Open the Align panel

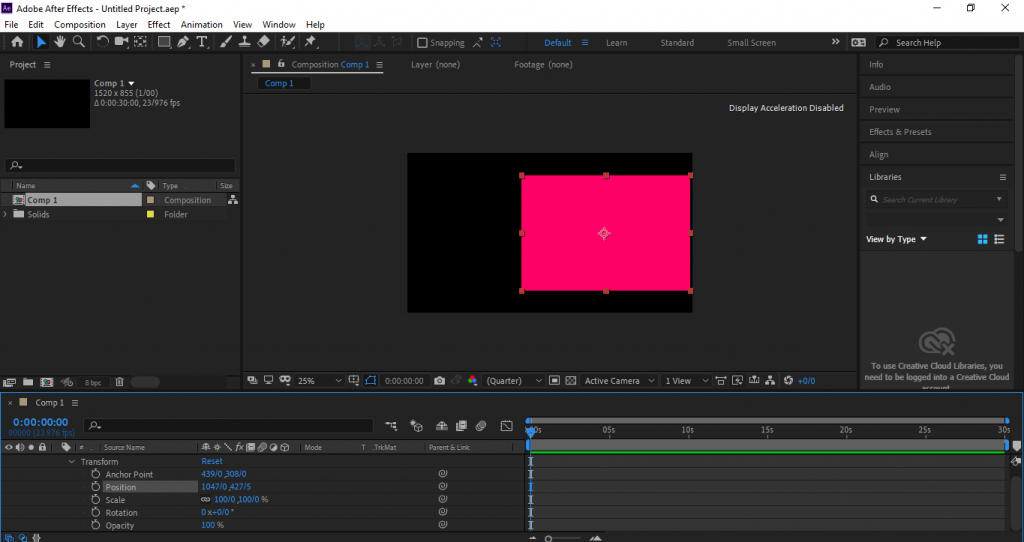[x=878, y=155]
